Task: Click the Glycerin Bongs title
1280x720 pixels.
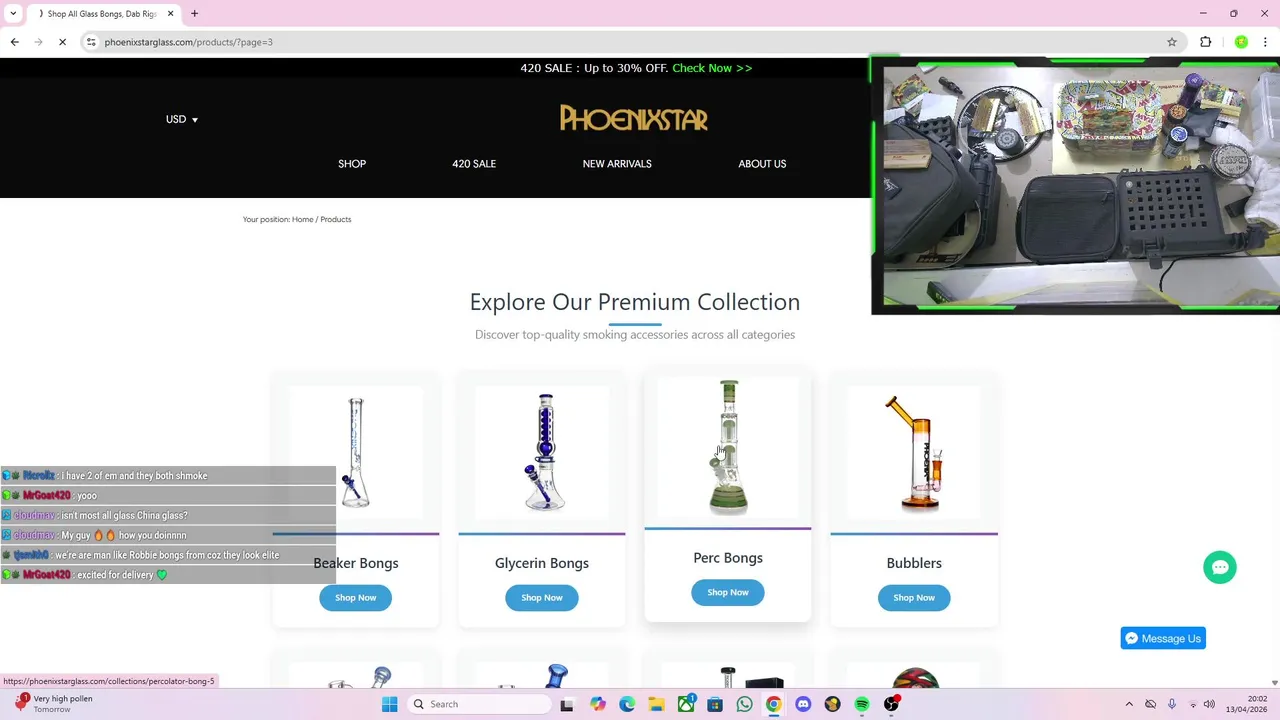Action: click(x=542, y=563)
